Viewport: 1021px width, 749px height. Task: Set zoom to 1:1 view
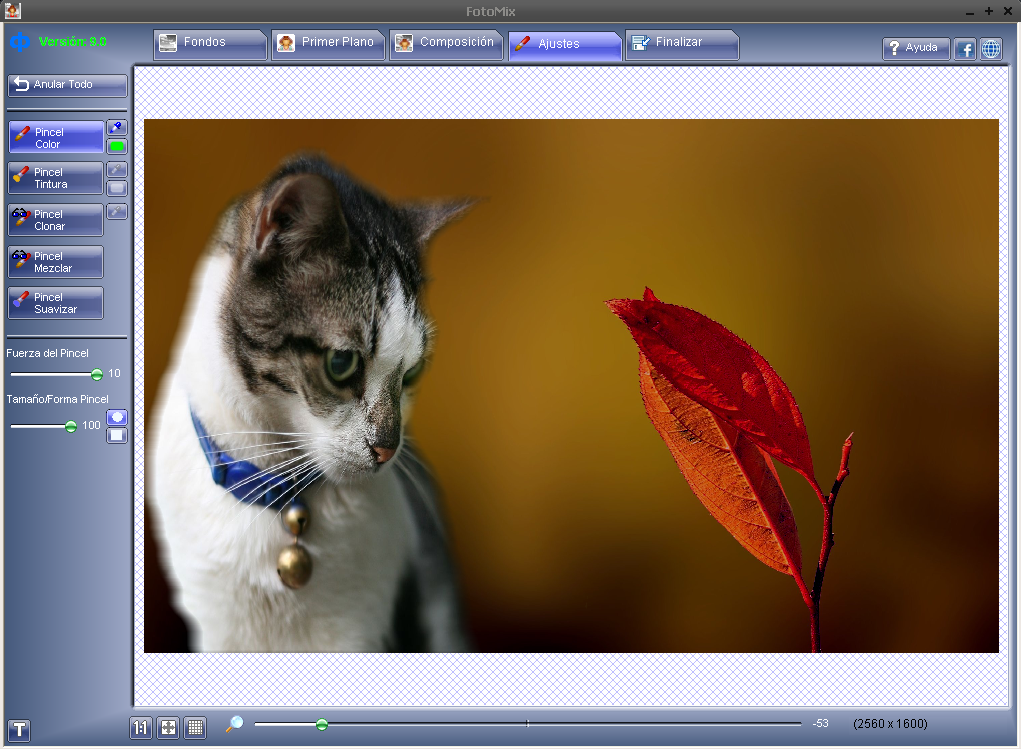click(141, 728)
